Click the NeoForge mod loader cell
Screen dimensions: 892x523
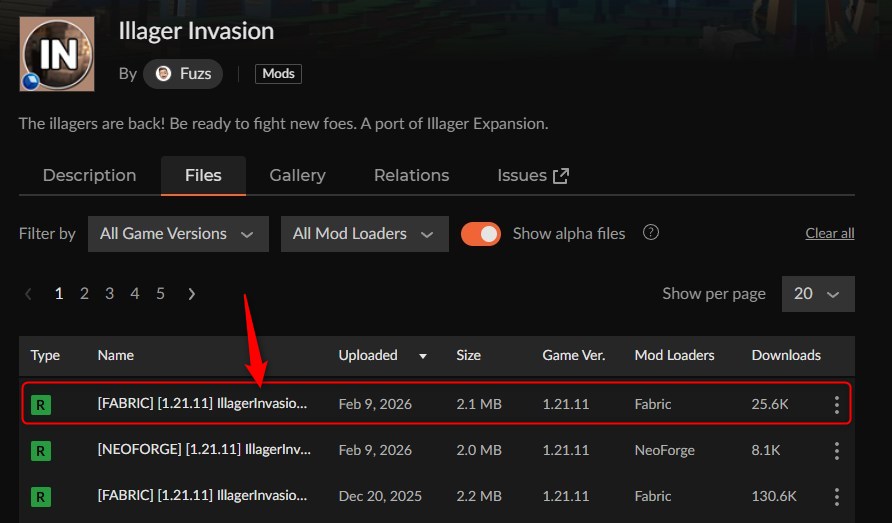[x=664, y=450]
